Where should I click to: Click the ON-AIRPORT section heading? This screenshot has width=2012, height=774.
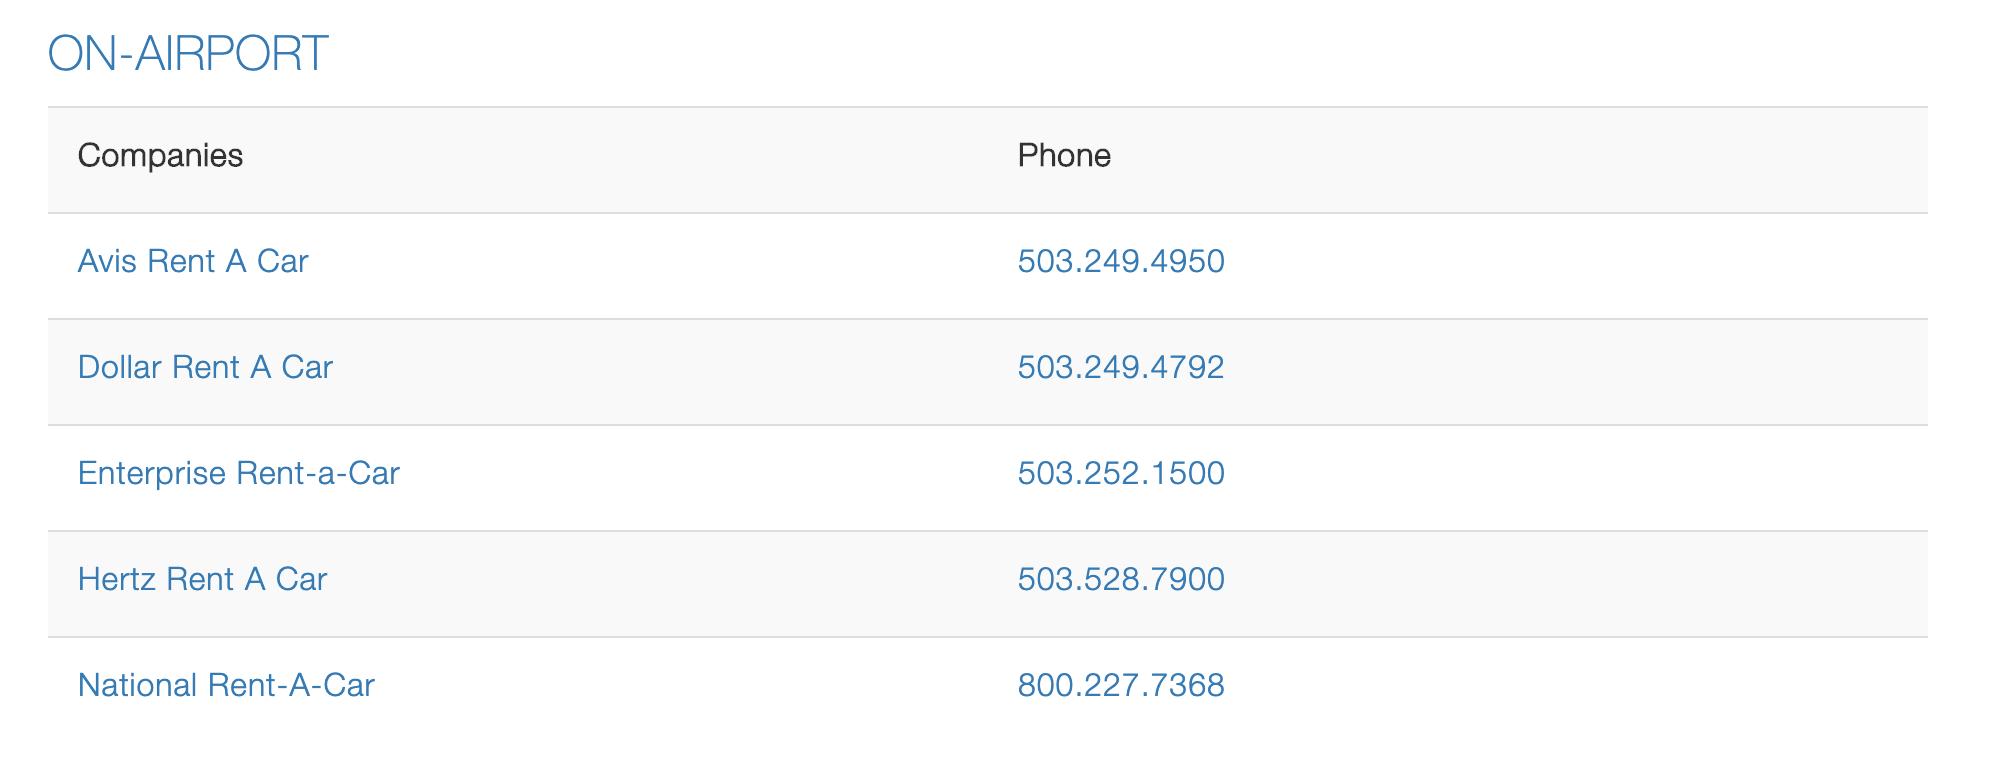click(x=188, y=54)
